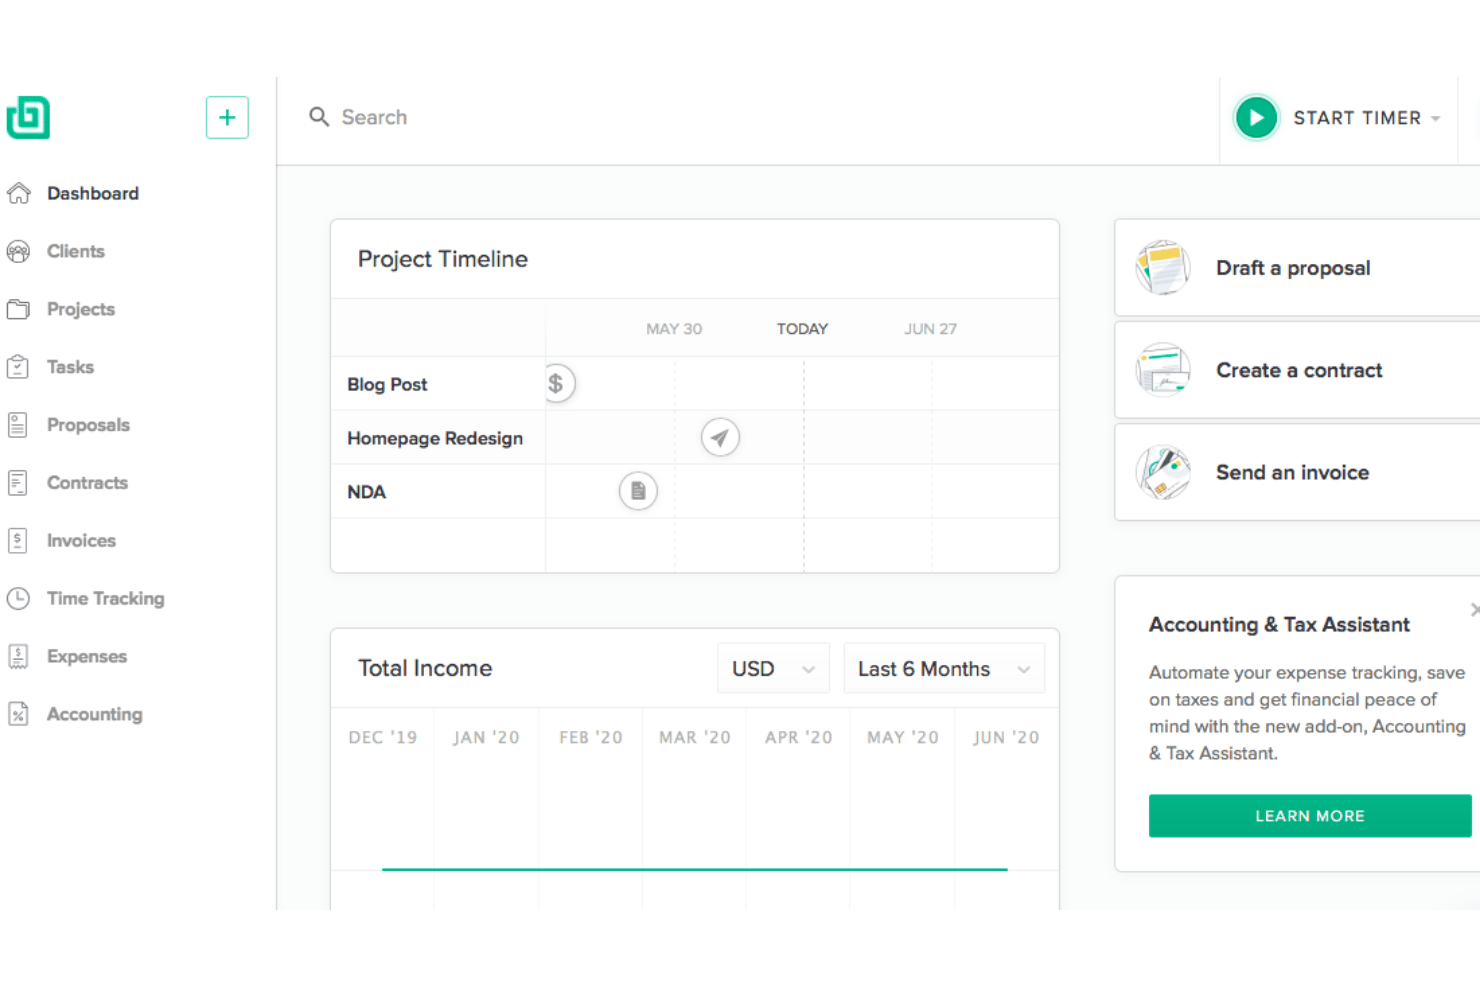Click the Accounting percent icon
The height and width of the screenshot is (987, 1480).
(x=18, y=714)
